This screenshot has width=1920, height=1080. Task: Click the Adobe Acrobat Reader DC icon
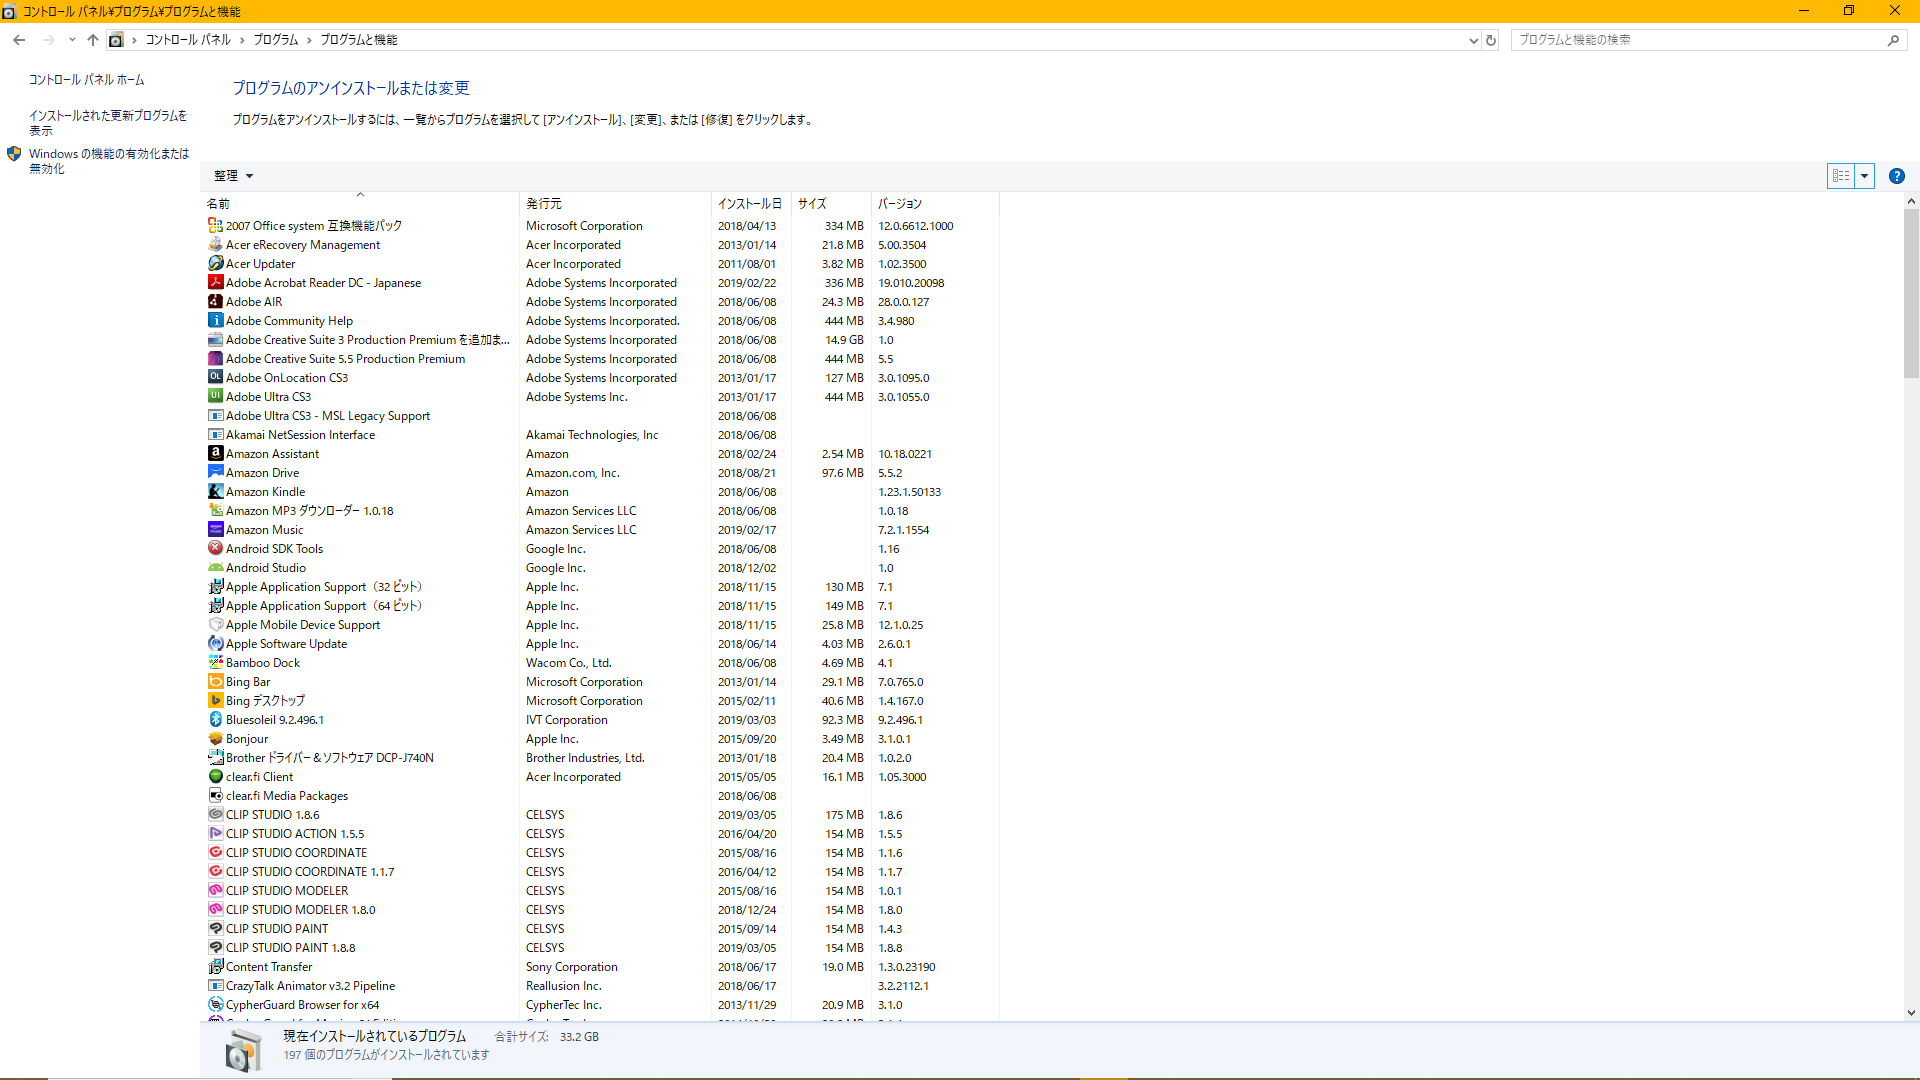click(x=215, y=283)
